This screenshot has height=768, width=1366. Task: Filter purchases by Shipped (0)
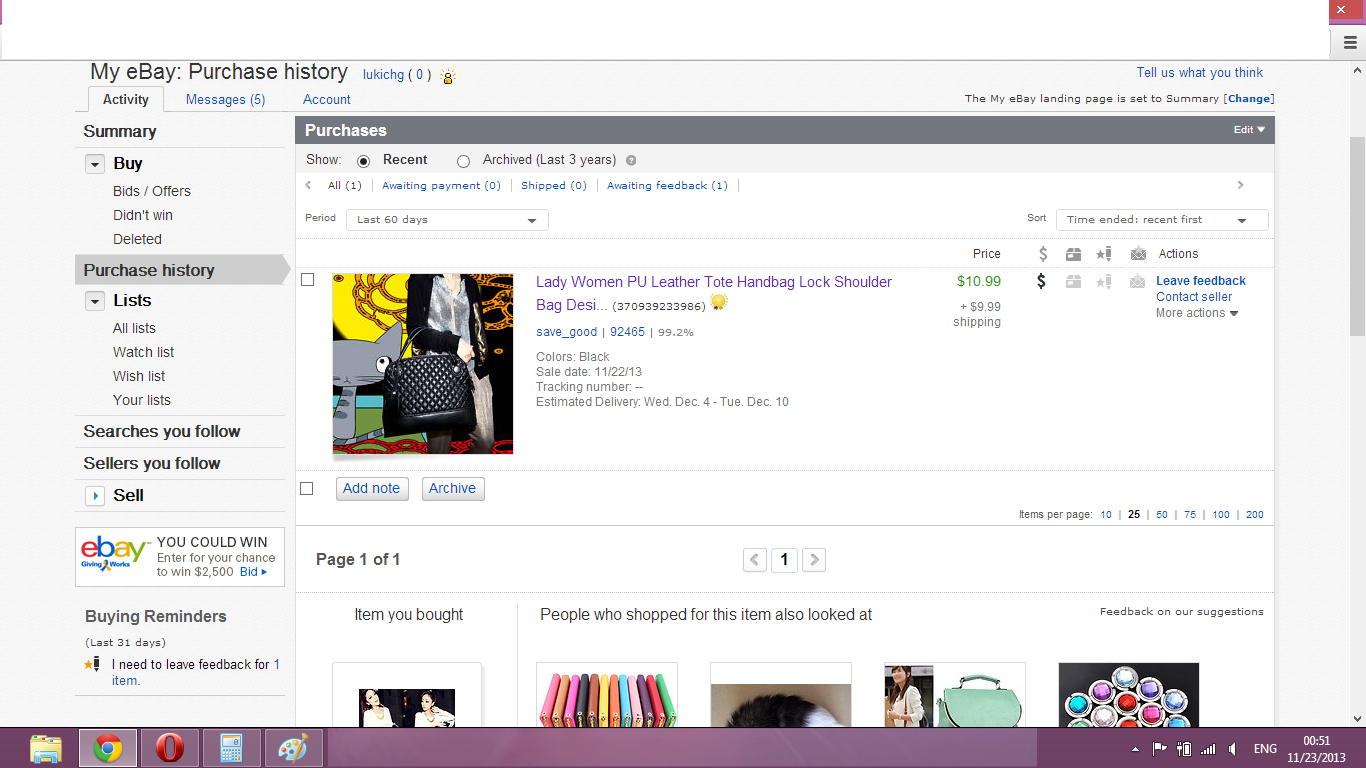(554, 185)
